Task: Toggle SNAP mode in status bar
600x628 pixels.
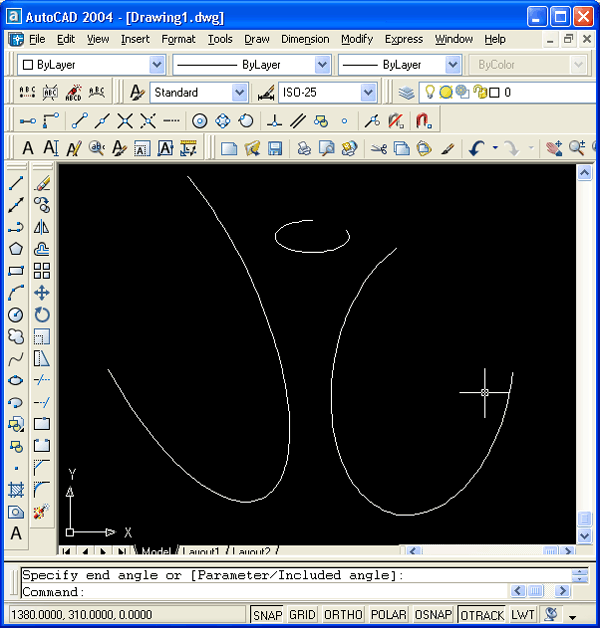Action: [x=267, y=615]
